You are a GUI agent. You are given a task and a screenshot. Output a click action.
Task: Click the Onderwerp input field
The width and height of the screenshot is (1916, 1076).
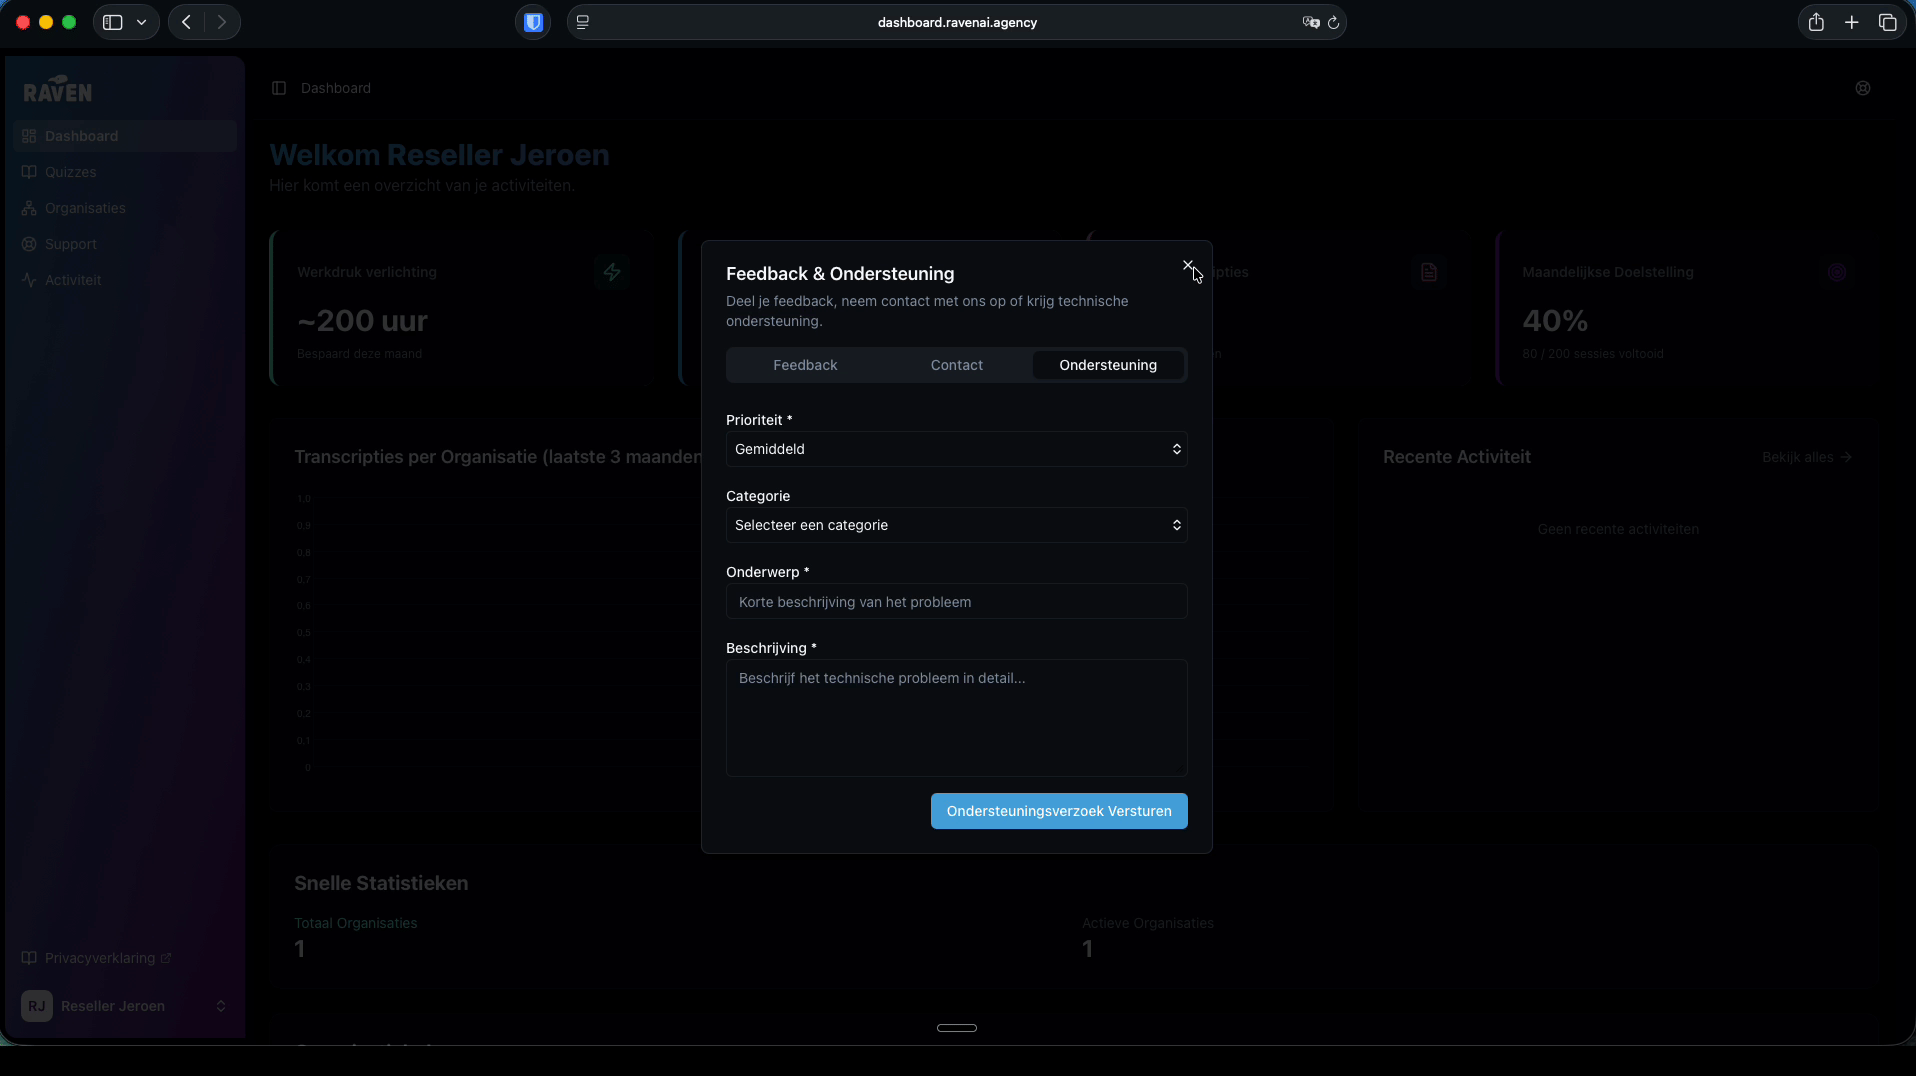[x=956, y=602]
